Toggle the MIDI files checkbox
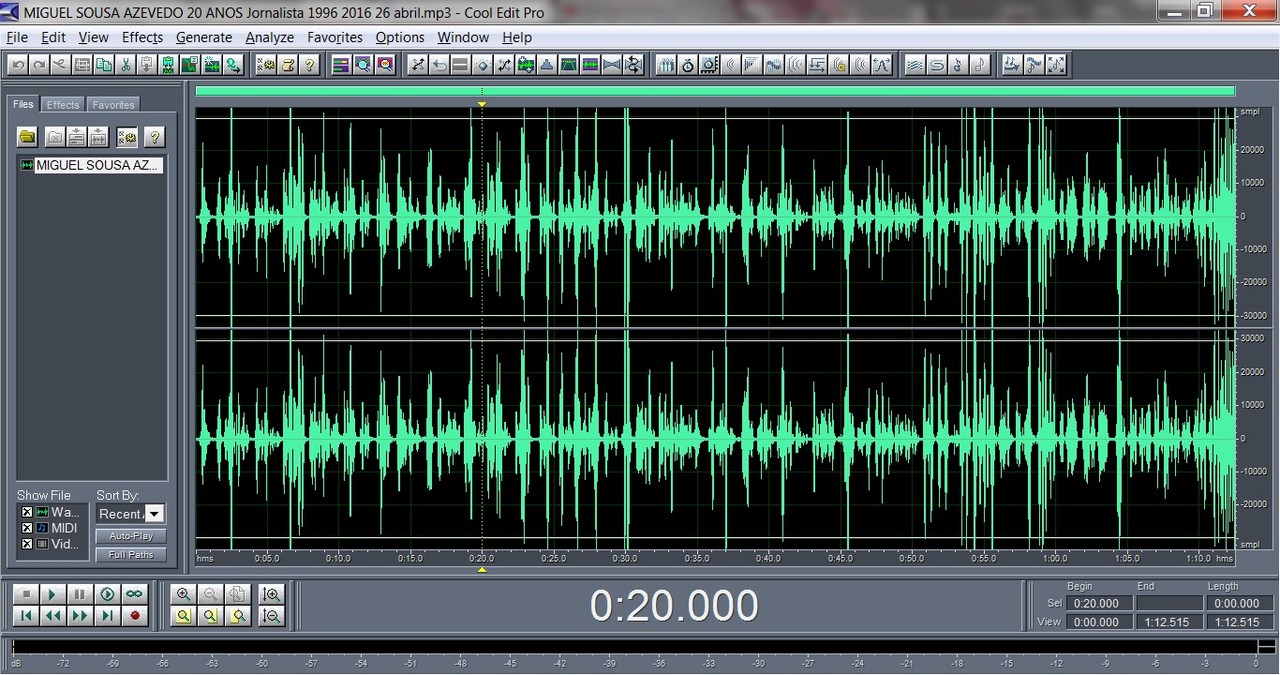1280x675 pixels. point(27,528)
